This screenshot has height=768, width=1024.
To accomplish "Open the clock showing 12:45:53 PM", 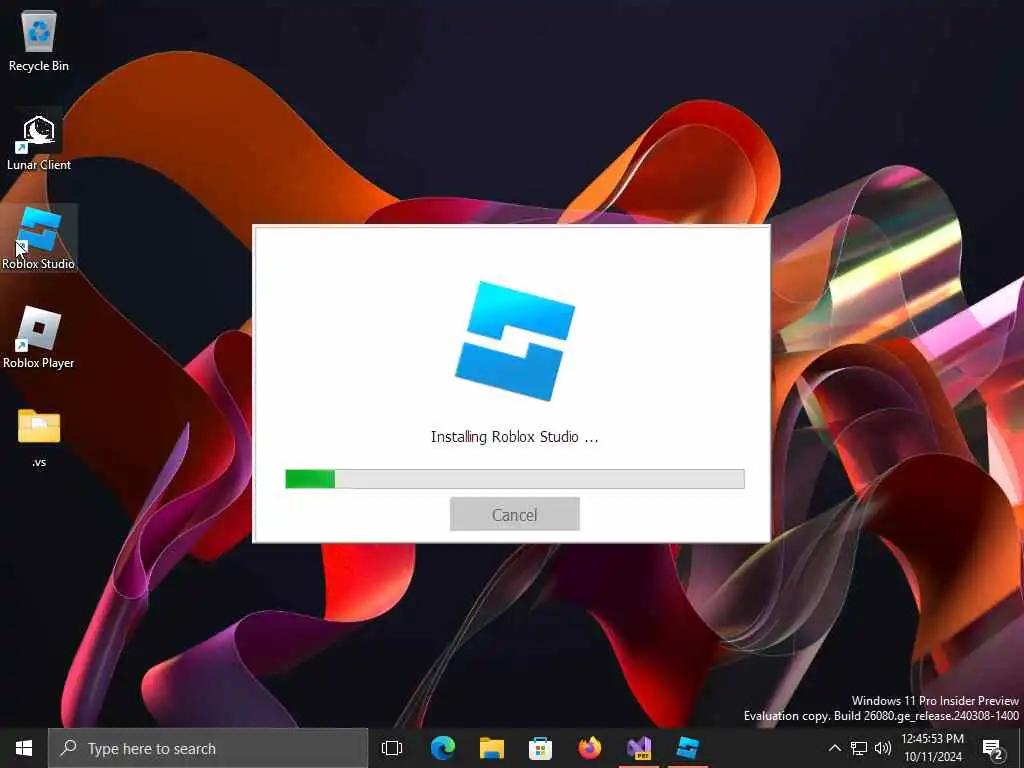I will pos(933,748).
